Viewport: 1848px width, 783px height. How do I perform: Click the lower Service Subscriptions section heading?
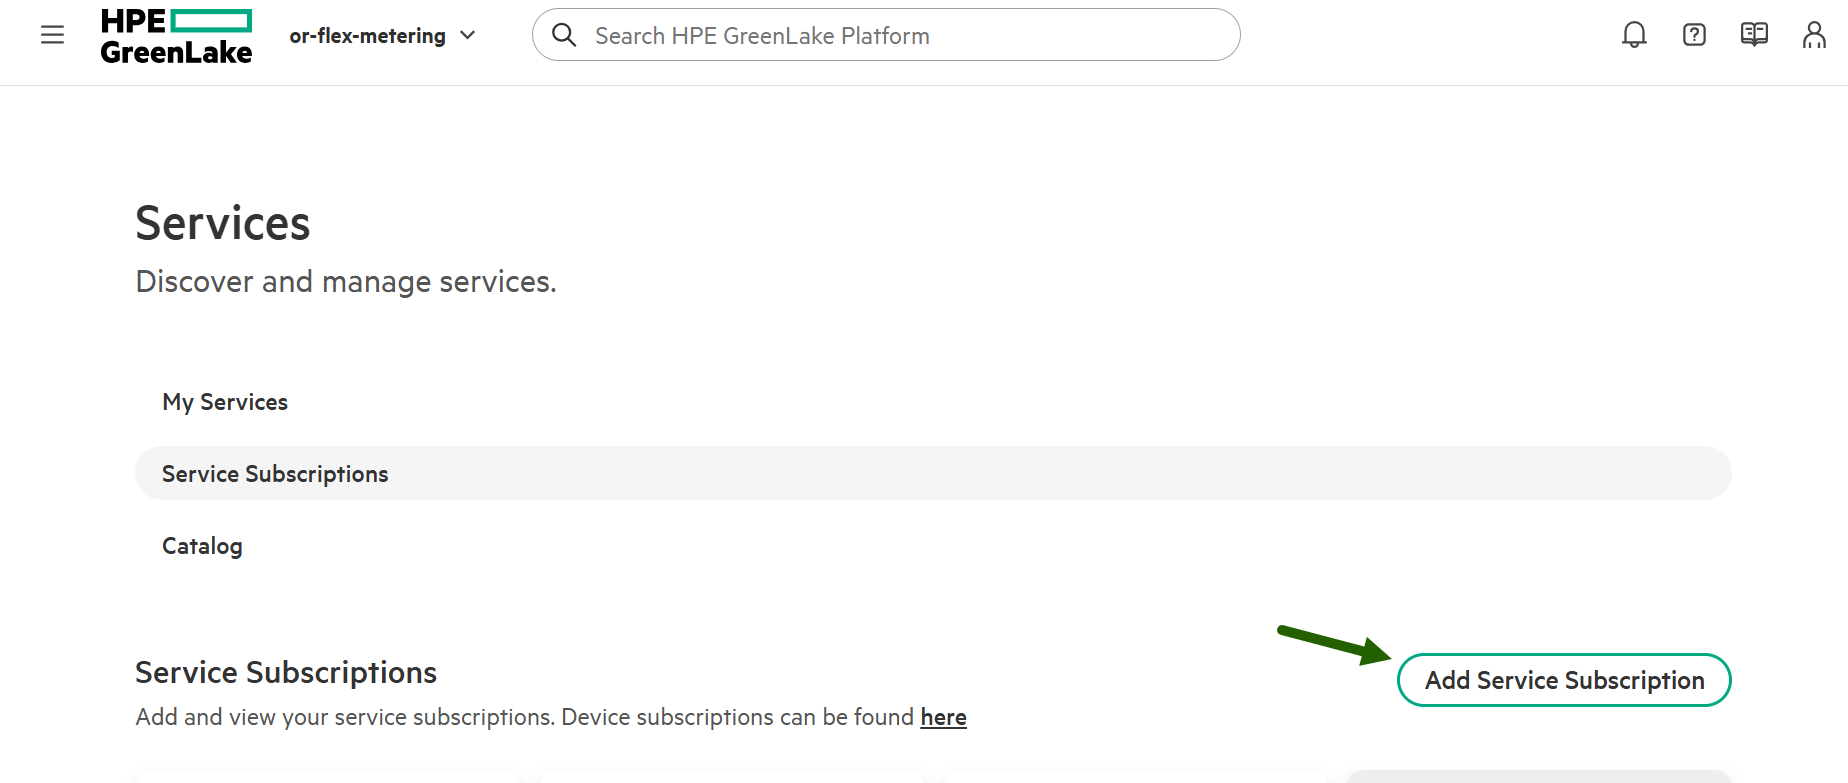286,672
